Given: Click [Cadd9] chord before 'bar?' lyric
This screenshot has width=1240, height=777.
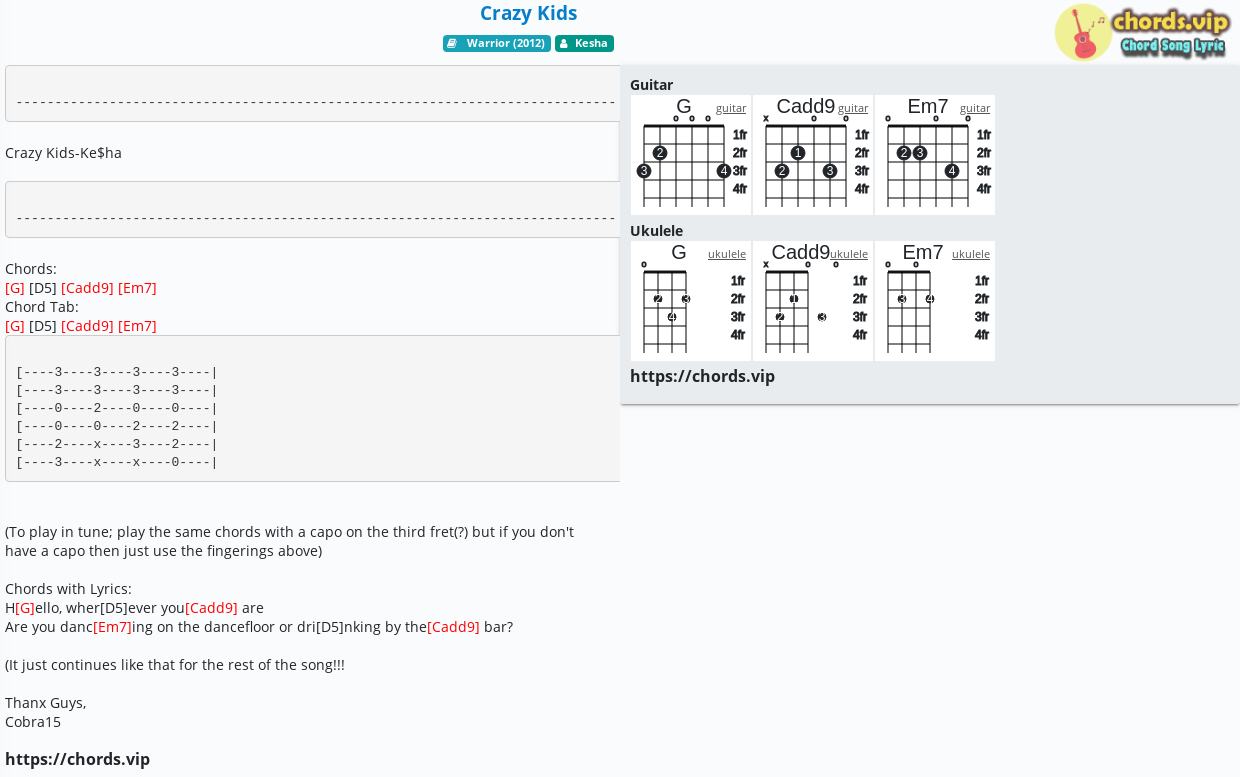Looking at the screenshot, I should (x=453, y=627).
